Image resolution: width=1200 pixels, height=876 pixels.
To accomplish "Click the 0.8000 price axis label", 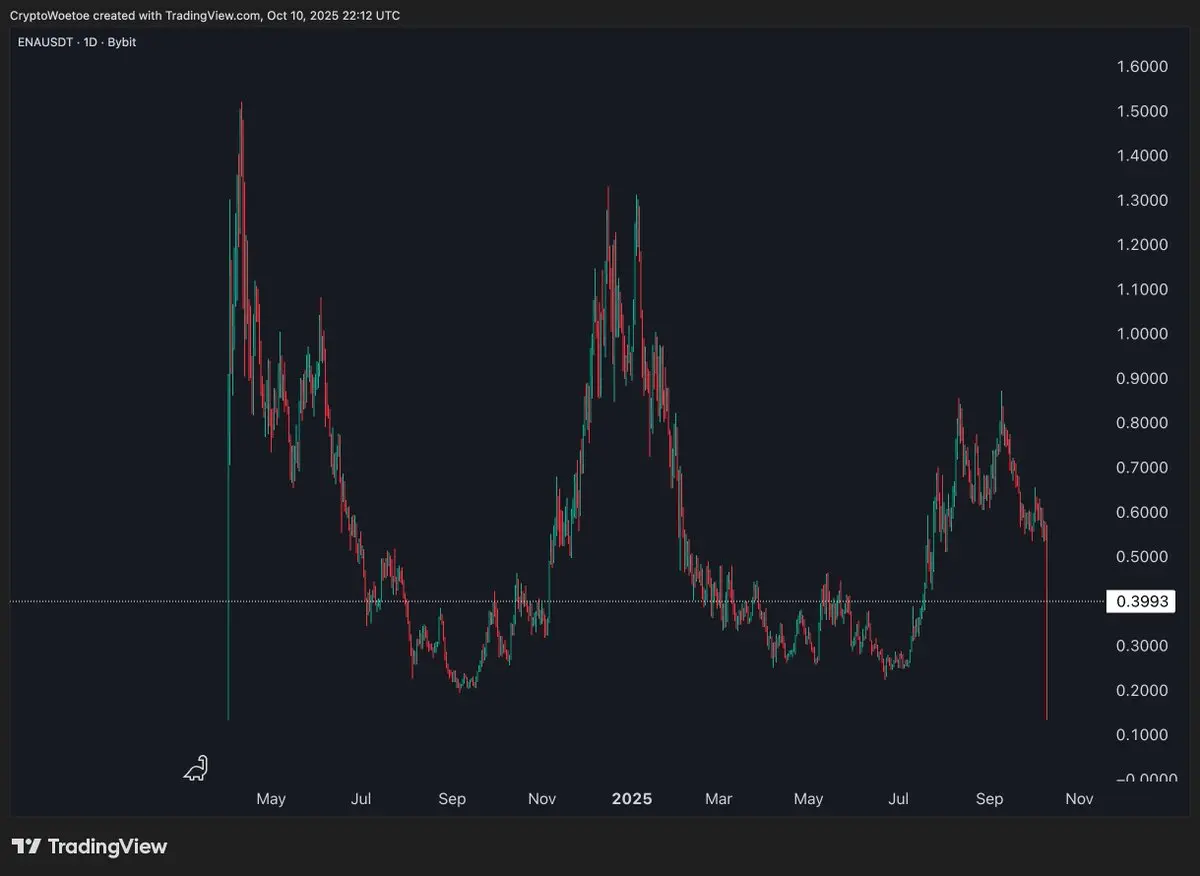I will (x=1142, y=423).
